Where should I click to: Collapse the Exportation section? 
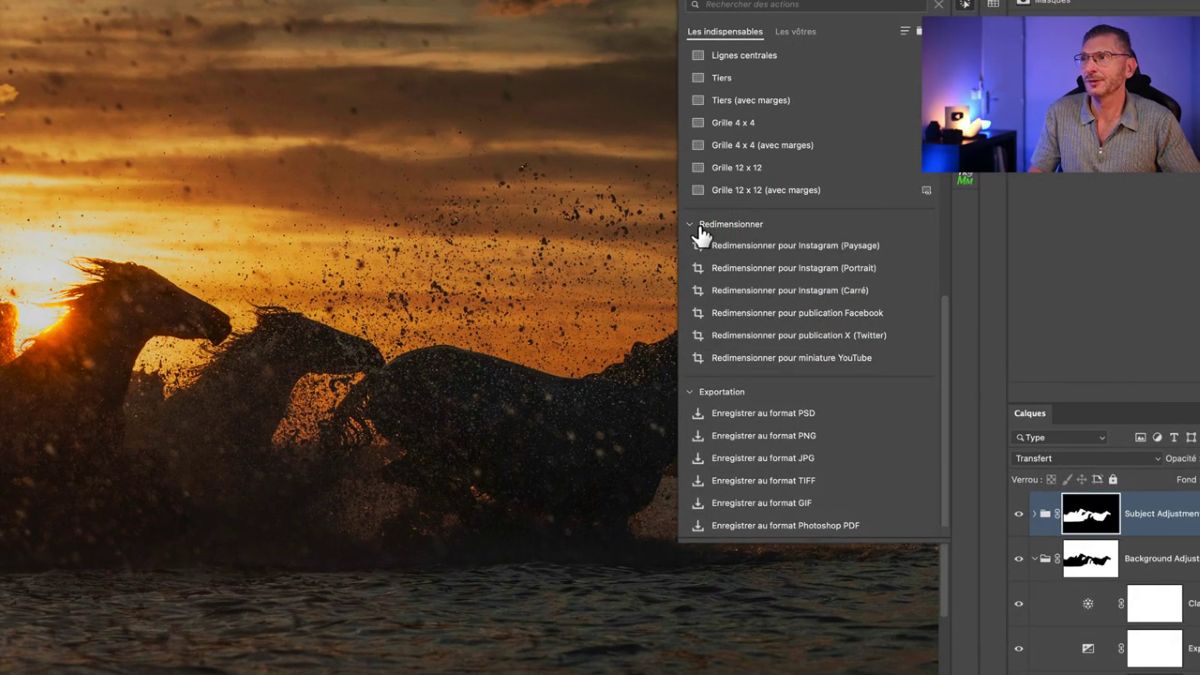[x=689, y=392]
